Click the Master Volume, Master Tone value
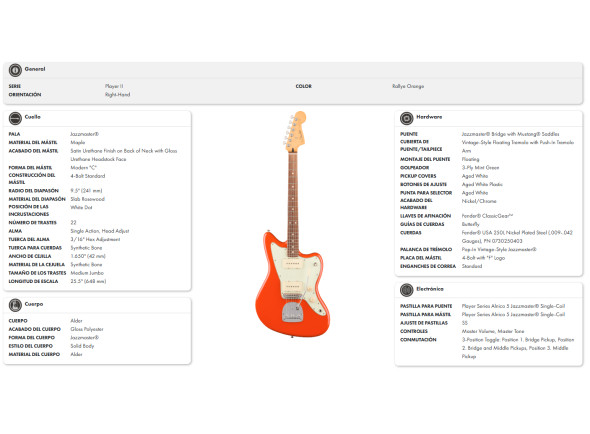The width and height of the screenshot is (590, 434). coord(493,331)
